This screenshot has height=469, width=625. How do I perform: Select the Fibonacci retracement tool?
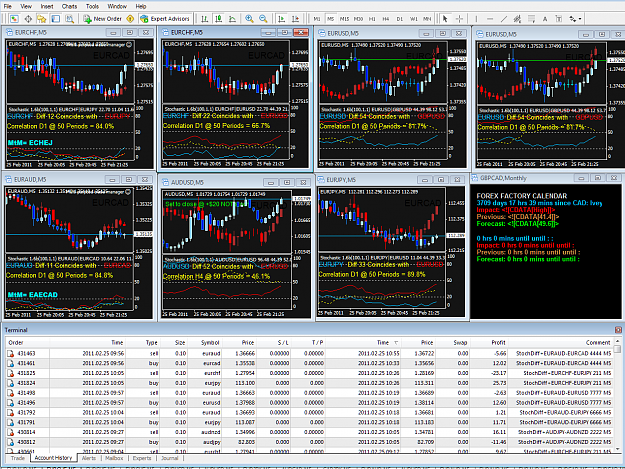[x=531, y=19]
